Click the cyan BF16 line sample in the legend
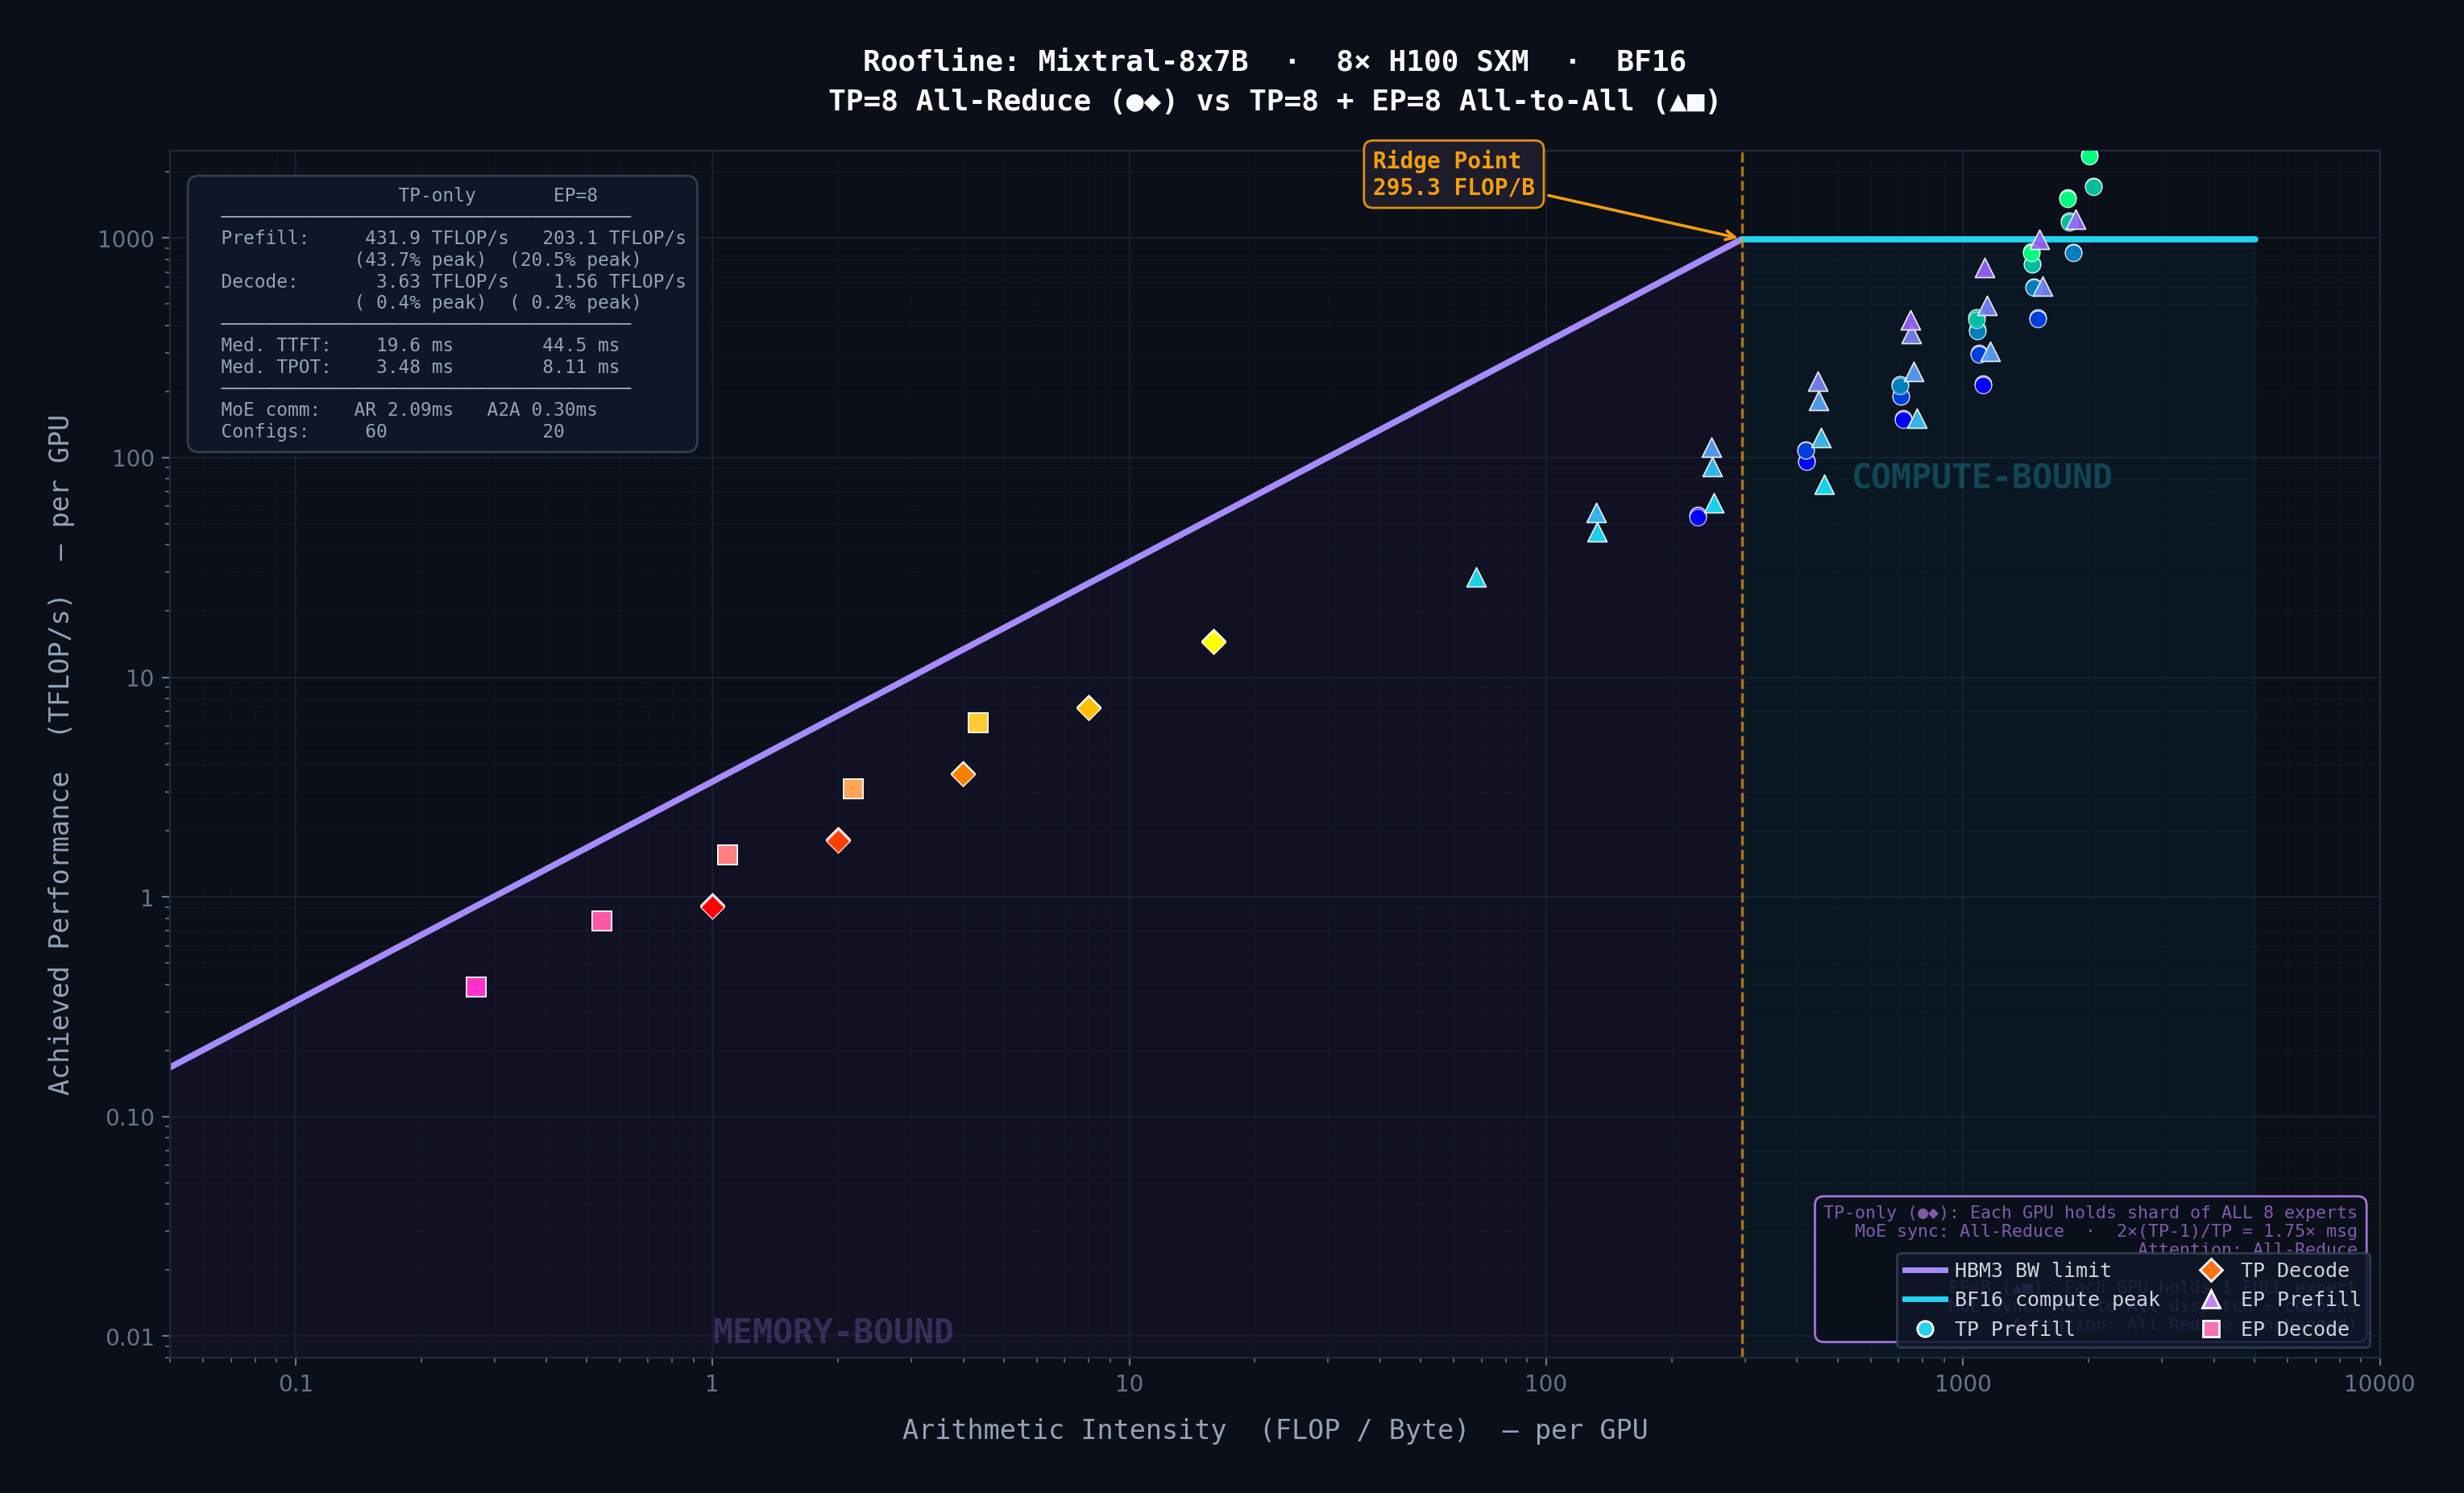This screenshot has height=1493, width=2464. pos(1925,1299)
